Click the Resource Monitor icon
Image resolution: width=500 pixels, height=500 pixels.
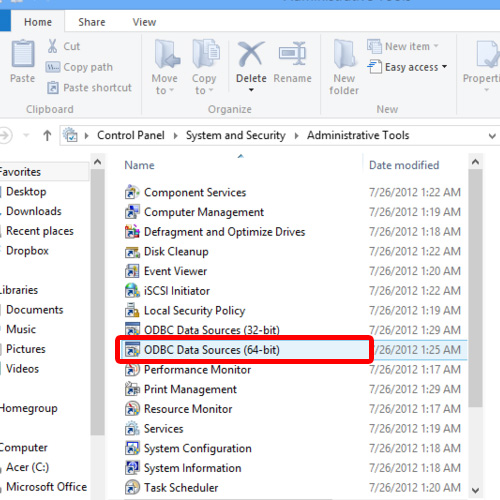coord(132,409)
